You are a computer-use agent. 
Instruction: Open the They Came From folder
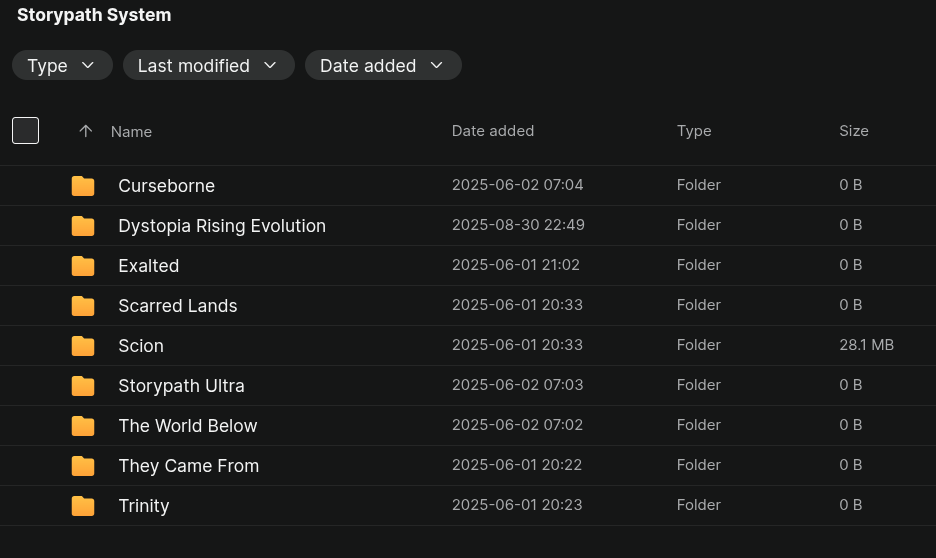[x=189, y=465]
